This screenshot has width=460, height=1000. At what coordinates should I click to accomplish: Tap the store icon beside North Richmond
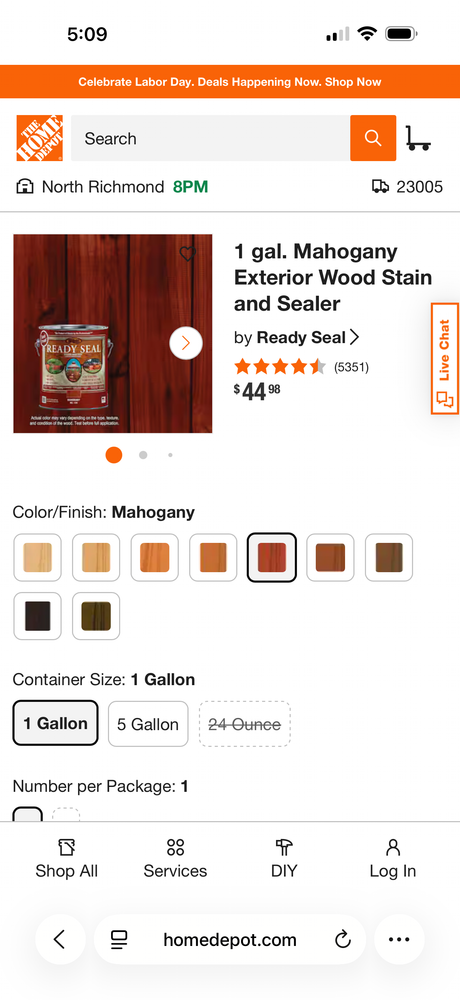[25, 187]
